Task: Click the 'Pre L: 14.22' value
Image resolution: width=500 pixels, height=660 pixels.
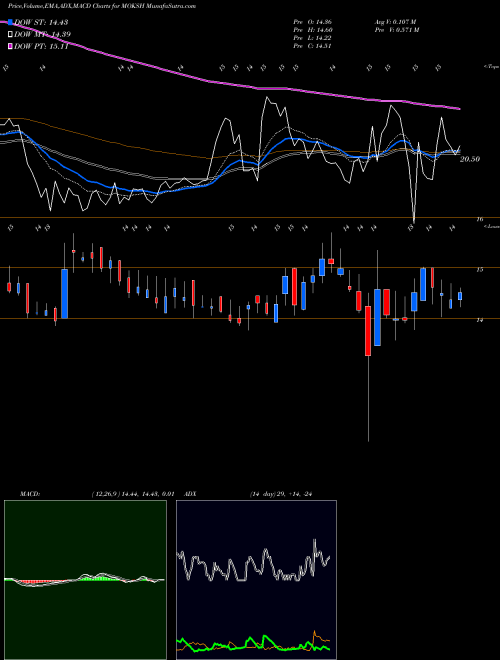Action: coord(313,38)
